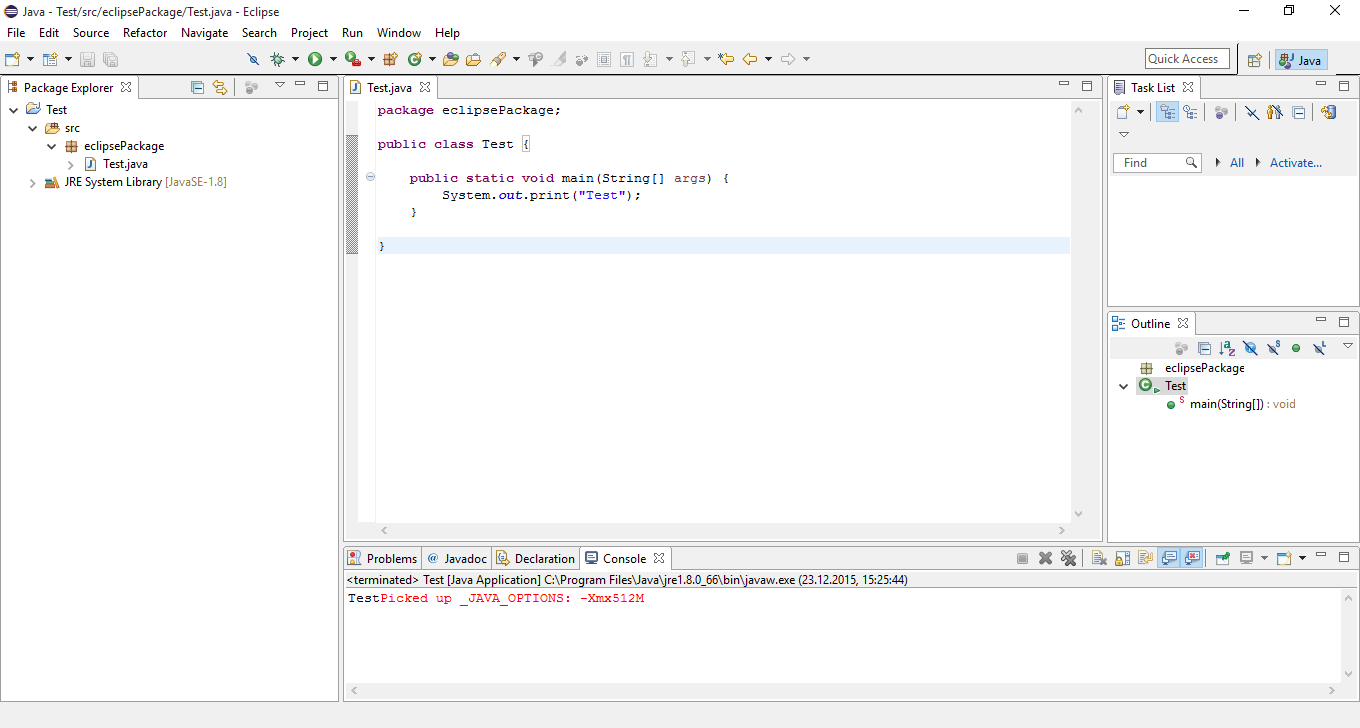Click the Clear Console icon

pyautogui.click(x=1099, y=558)
